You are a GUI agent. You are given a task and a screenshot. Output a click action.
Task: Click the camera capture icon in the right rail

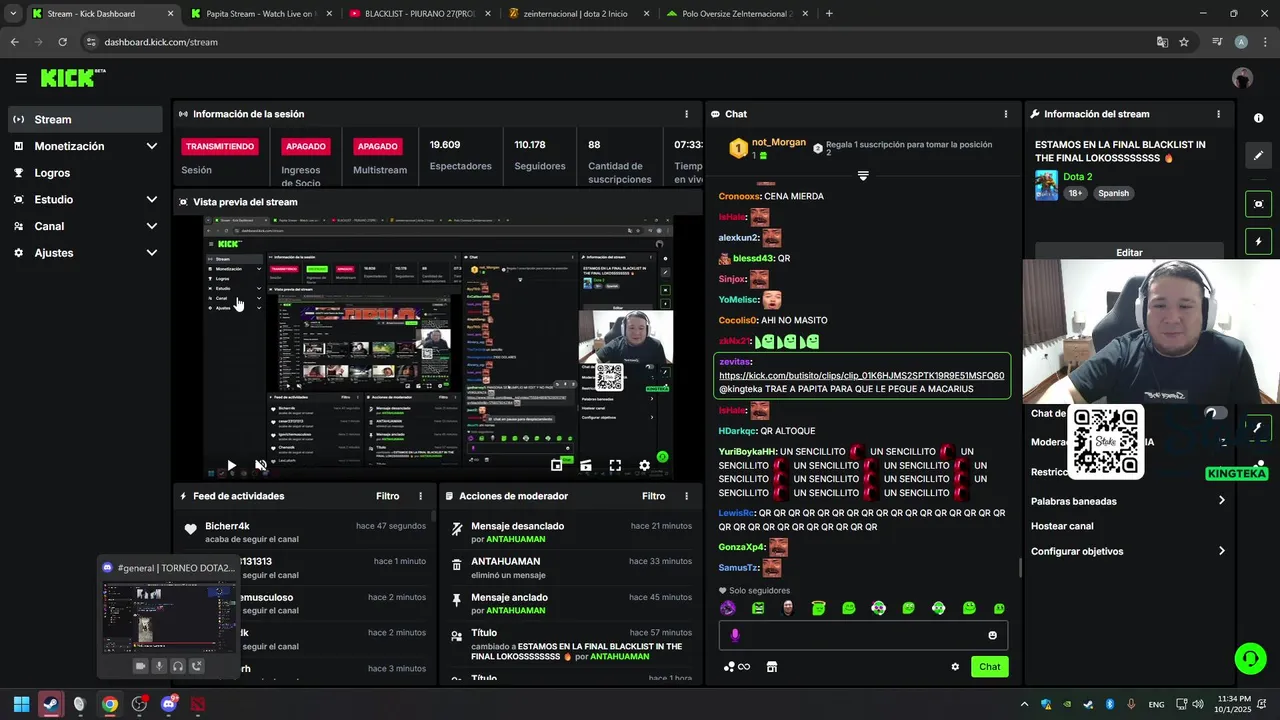(x=1258, y=204)
